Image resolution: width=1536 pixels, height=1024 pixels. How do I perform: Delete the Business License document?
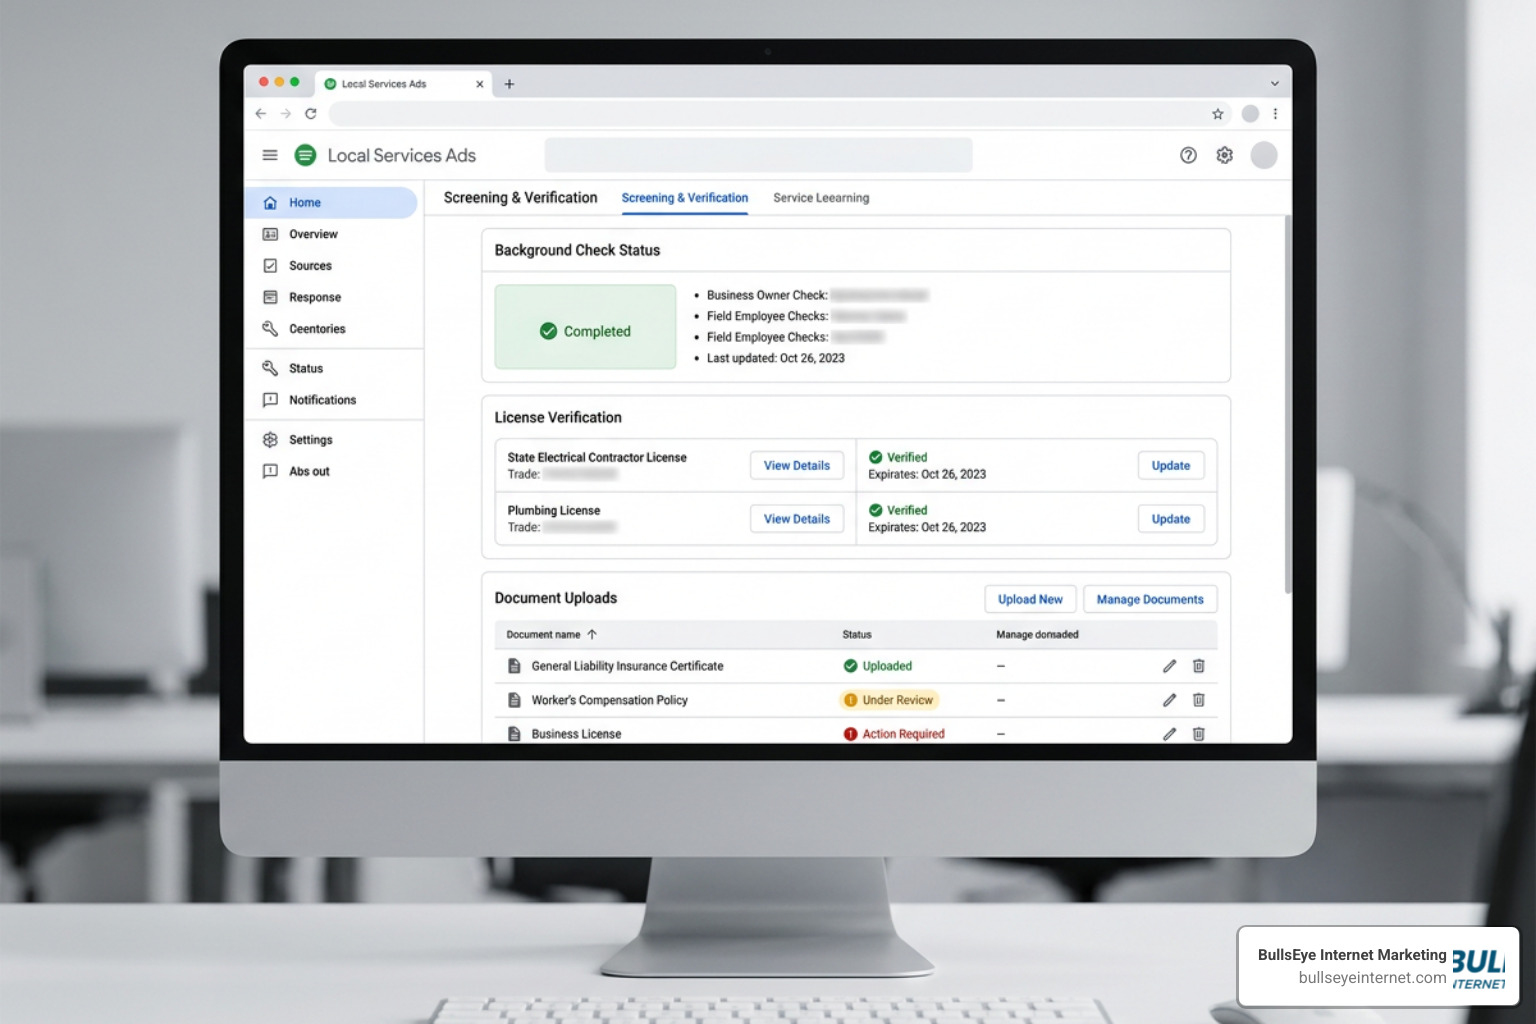click(x=1198, y=734)
